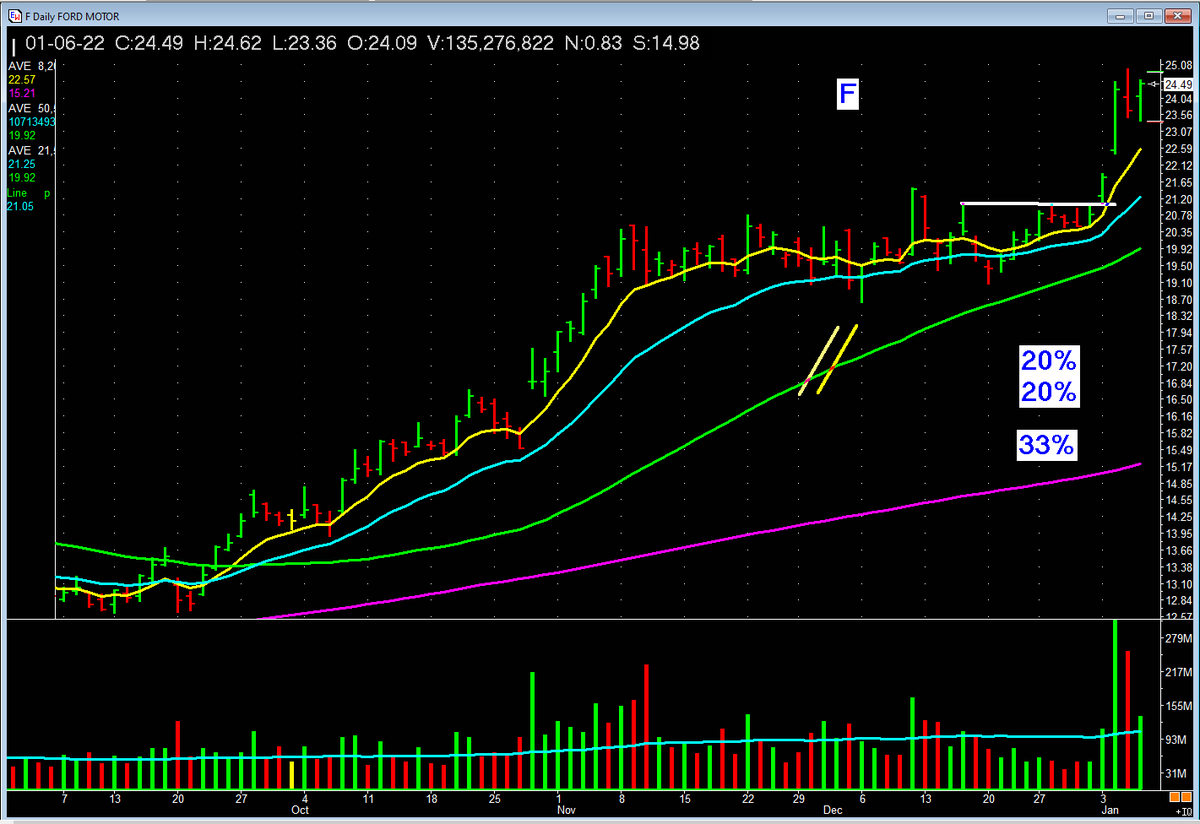Click the 21.20 price axis label
Image resolution: width=1200 pixels, height=824 pixels.
coord(1178,199)
